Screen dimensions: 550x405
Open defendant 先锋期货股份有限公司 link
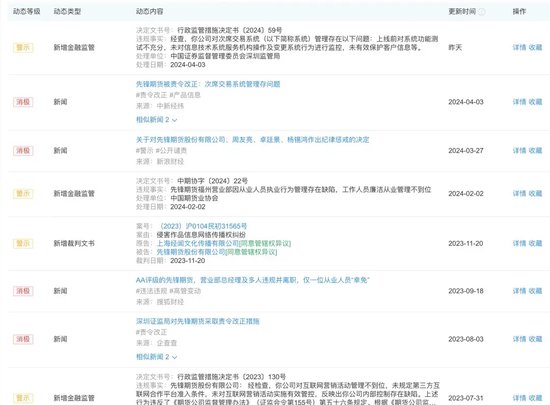click(190, 252)
